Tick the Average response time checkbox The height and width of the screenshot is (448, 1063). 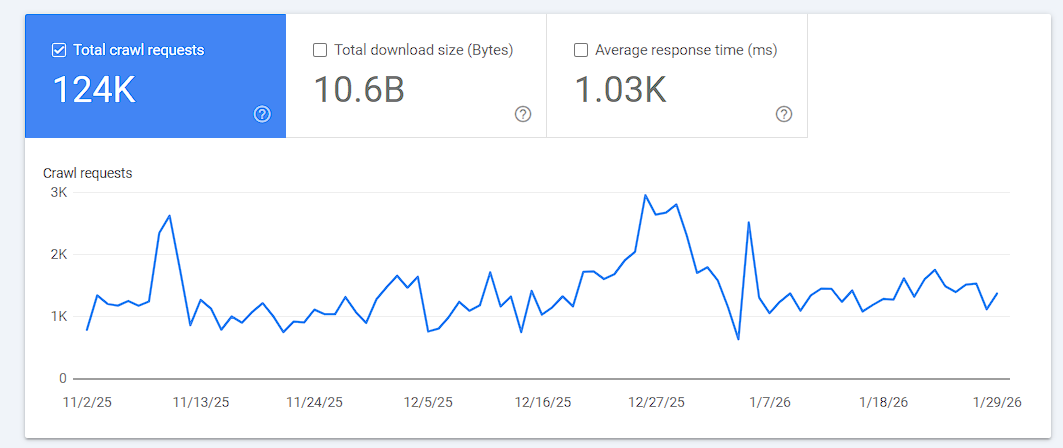581,50
